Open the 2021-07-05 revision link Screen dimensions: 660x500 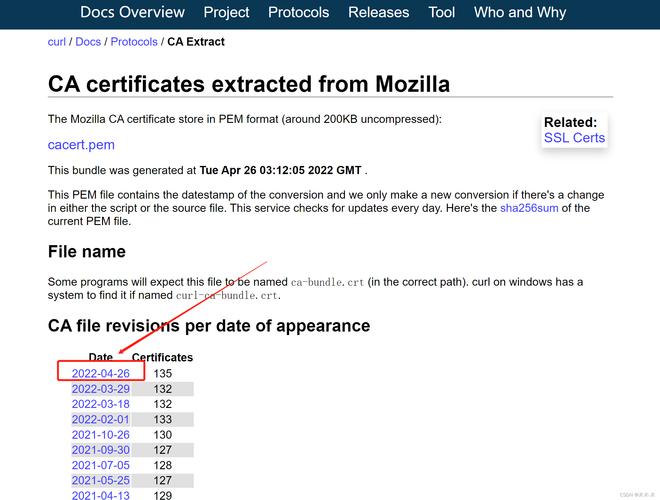(101, 465)
